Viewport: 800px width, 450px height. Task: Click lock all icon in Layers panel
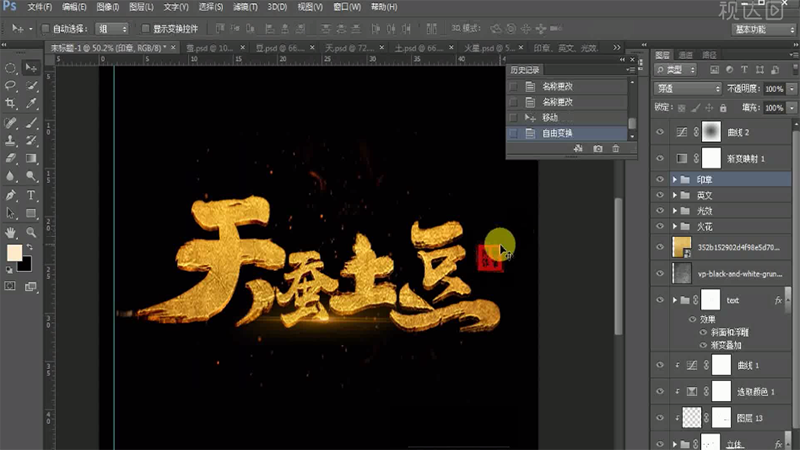pyautogui.click(x=723, y=108)
